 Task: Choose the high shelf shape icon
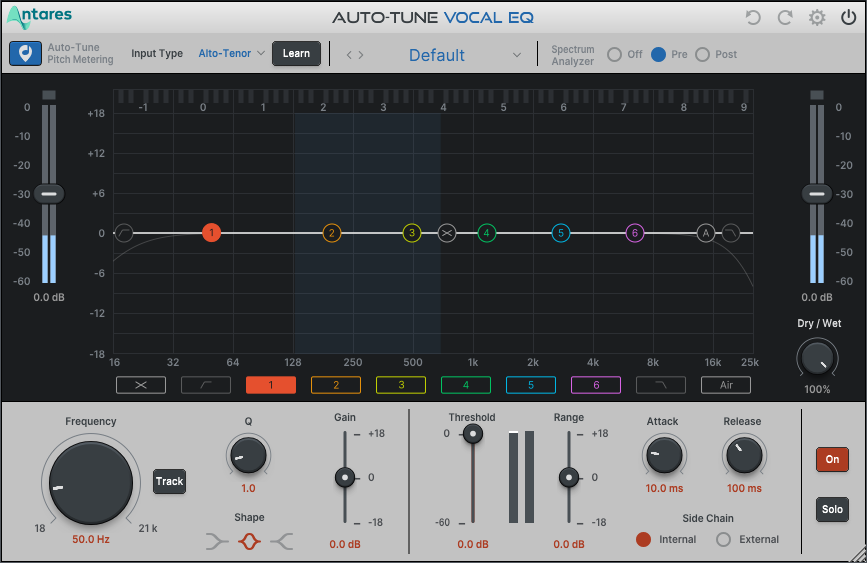pyautogui.click(x=281, y=541)
